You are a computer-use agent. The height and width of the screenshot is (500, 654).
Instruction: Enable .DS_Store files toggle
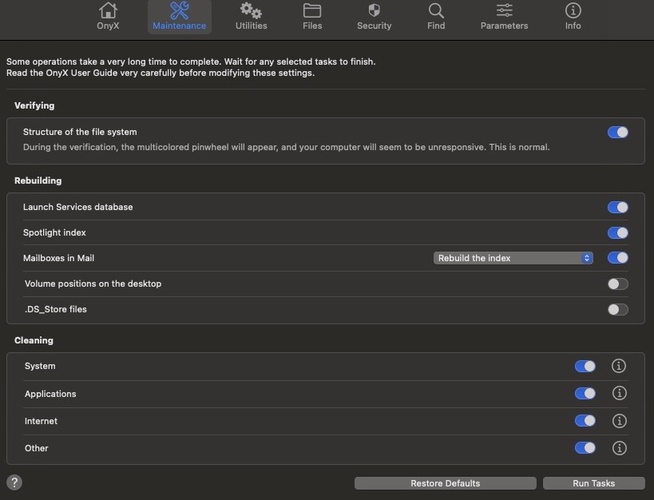coord(618,309)
